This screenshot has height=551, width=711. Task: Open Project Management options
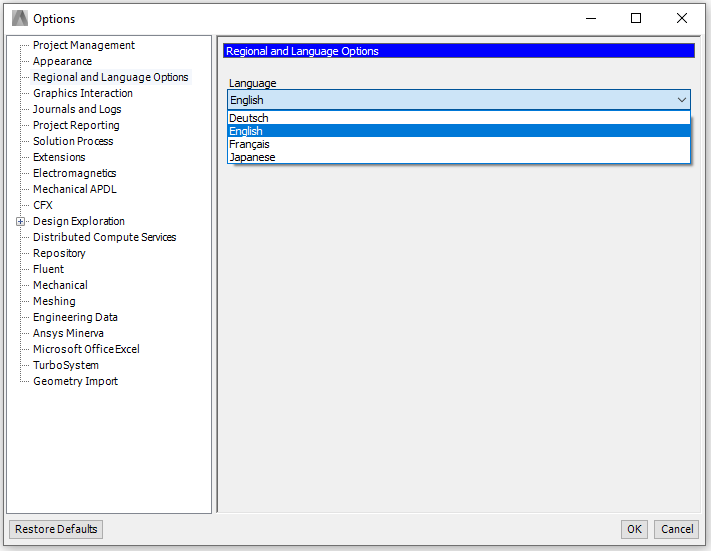tap(83, 45)
